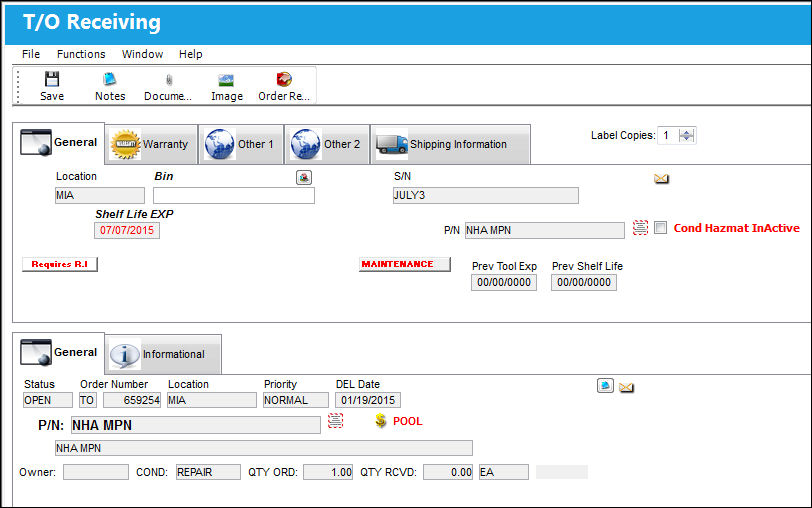The image size is (812, 508).
Task: Click into the Bin input field
Action: pyautogui.click(x=234, y=196)
